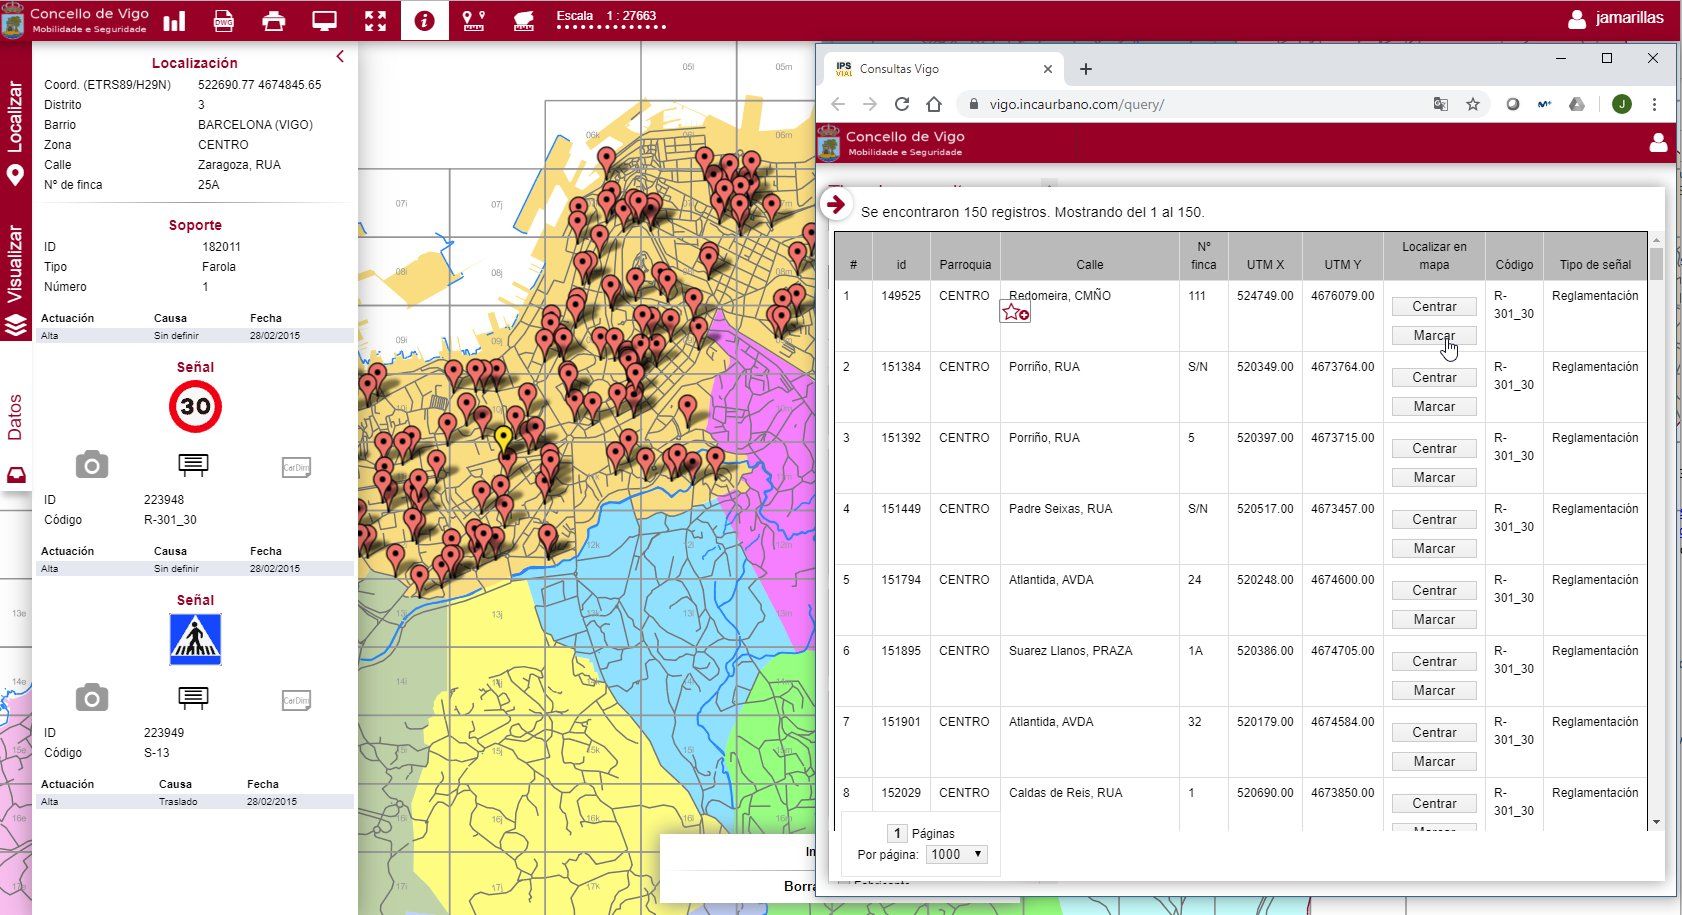The image size is (1682, 915).
Task: Collapse the data panel with chevron
Action: (340, 57)
